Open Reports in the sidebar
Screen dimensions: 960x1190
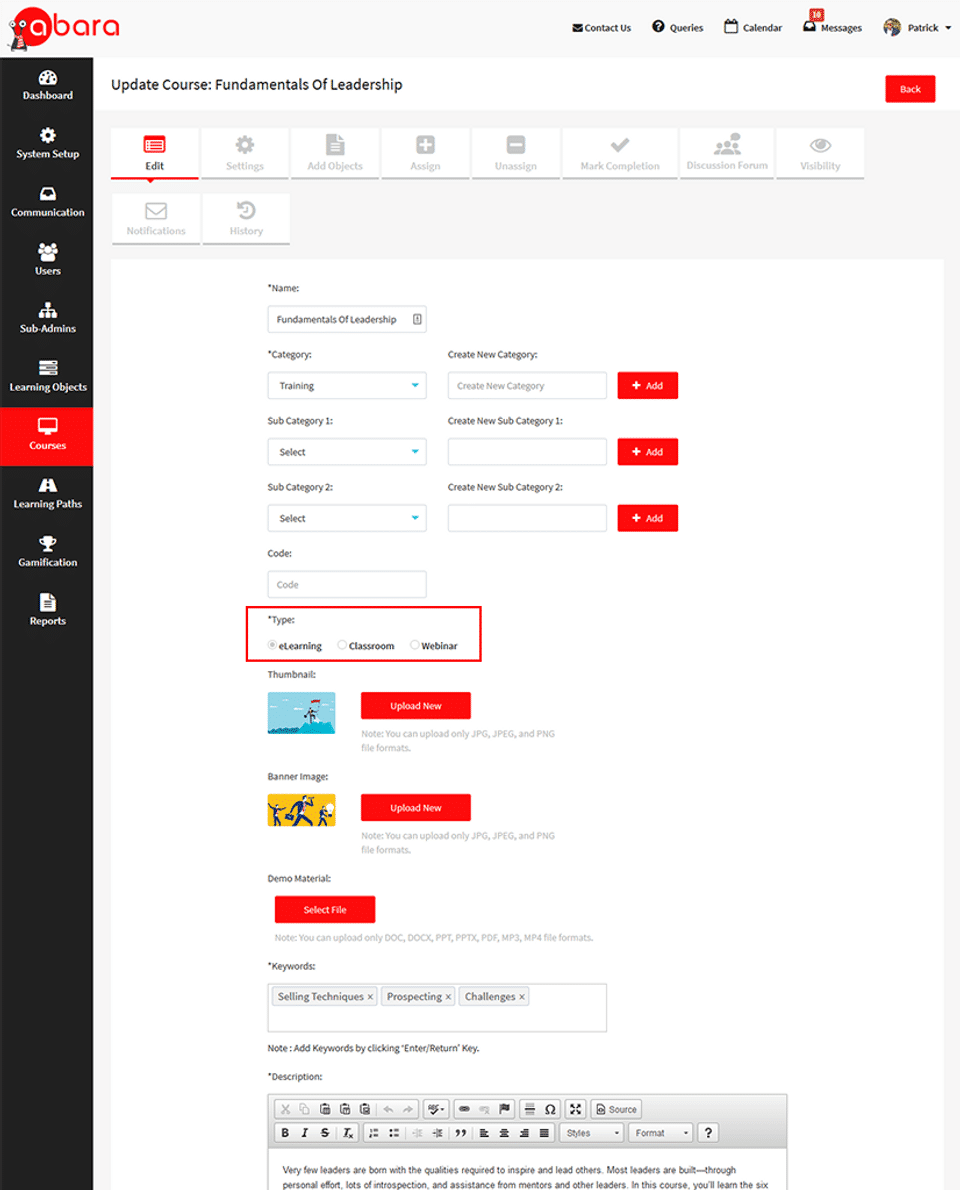[x=47, y=611]
